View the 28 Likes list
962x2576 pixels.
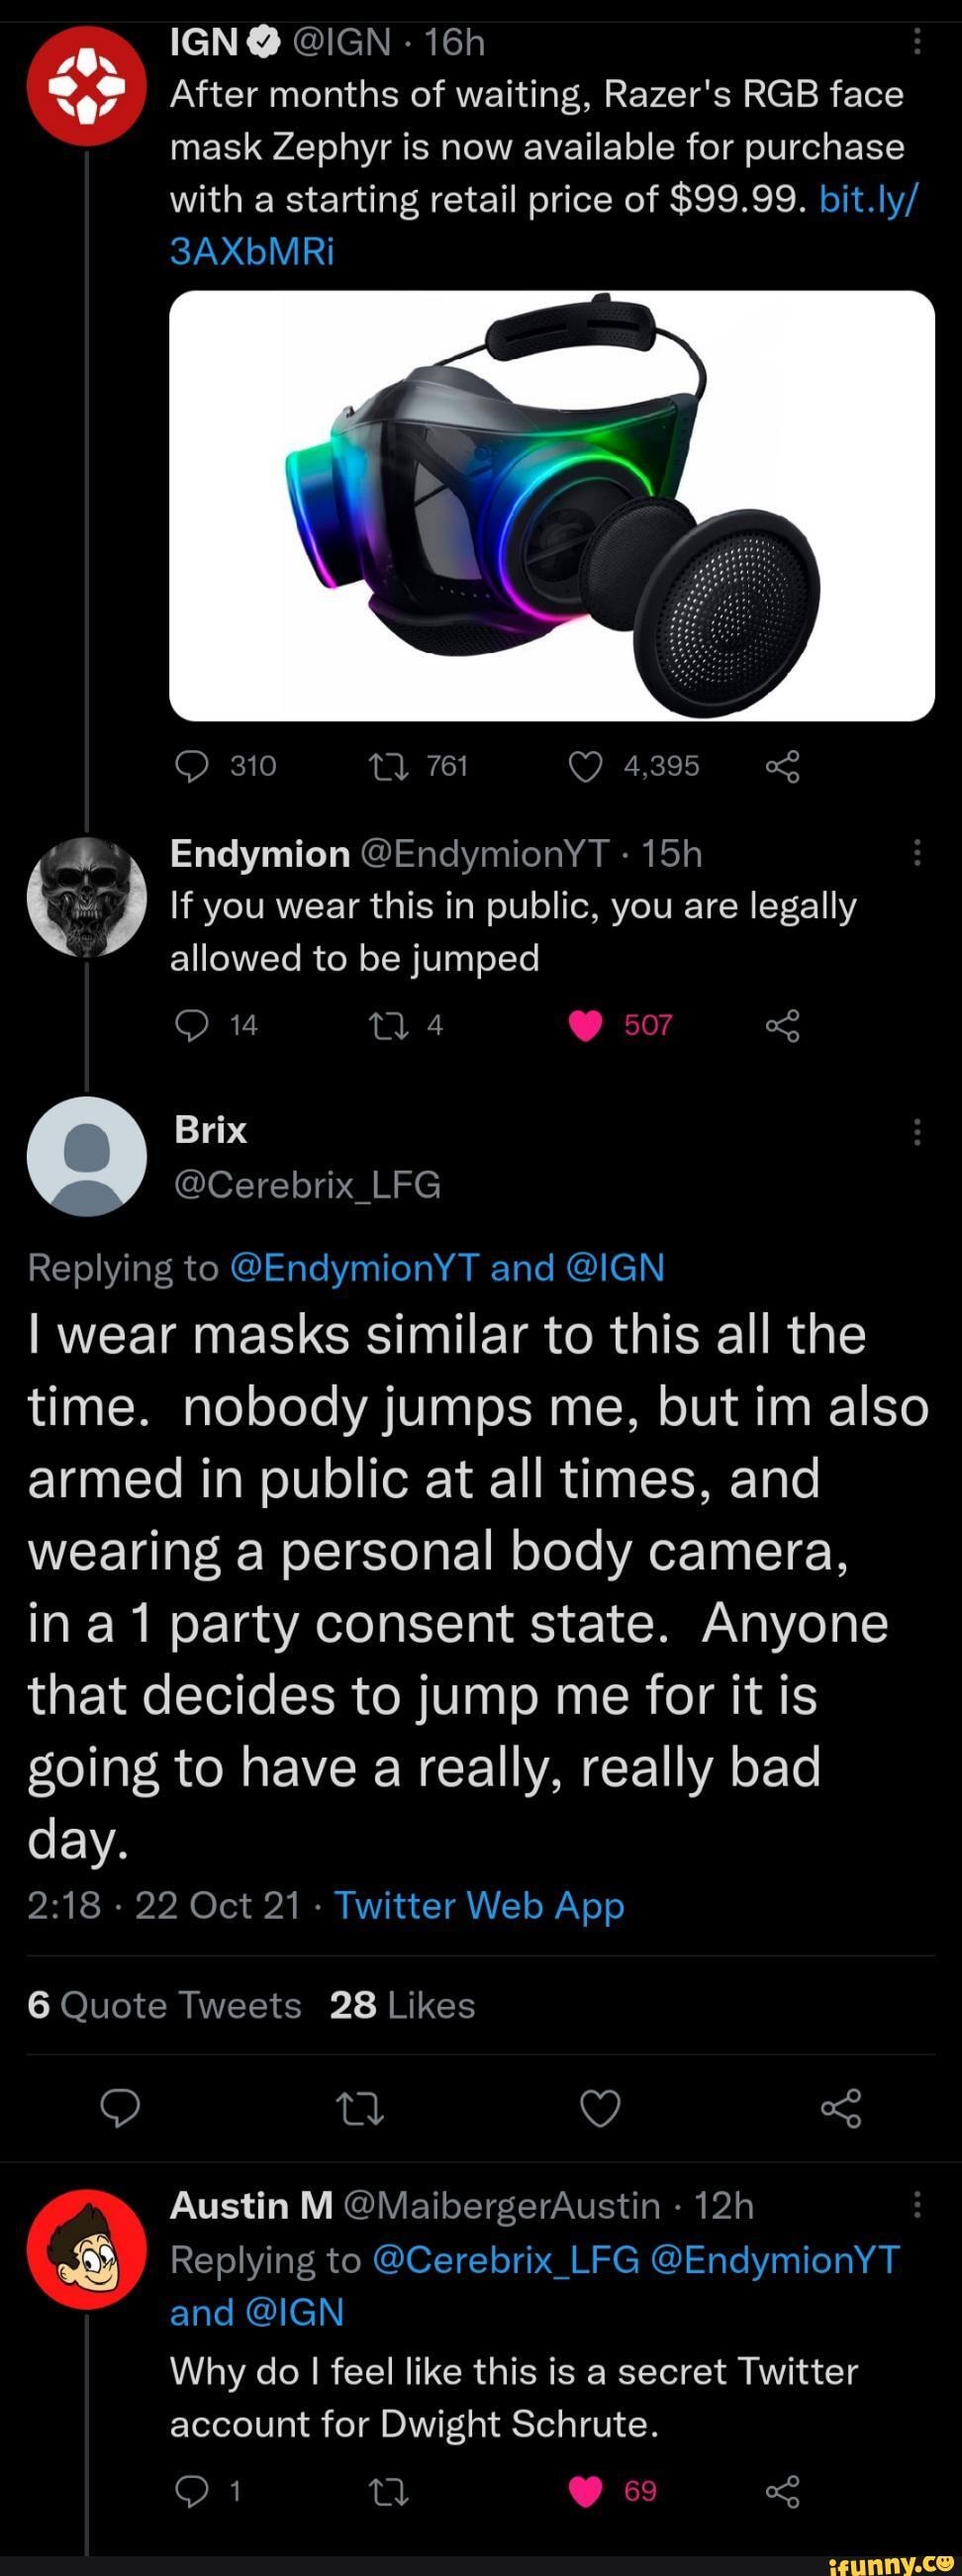pos(402,2005)
